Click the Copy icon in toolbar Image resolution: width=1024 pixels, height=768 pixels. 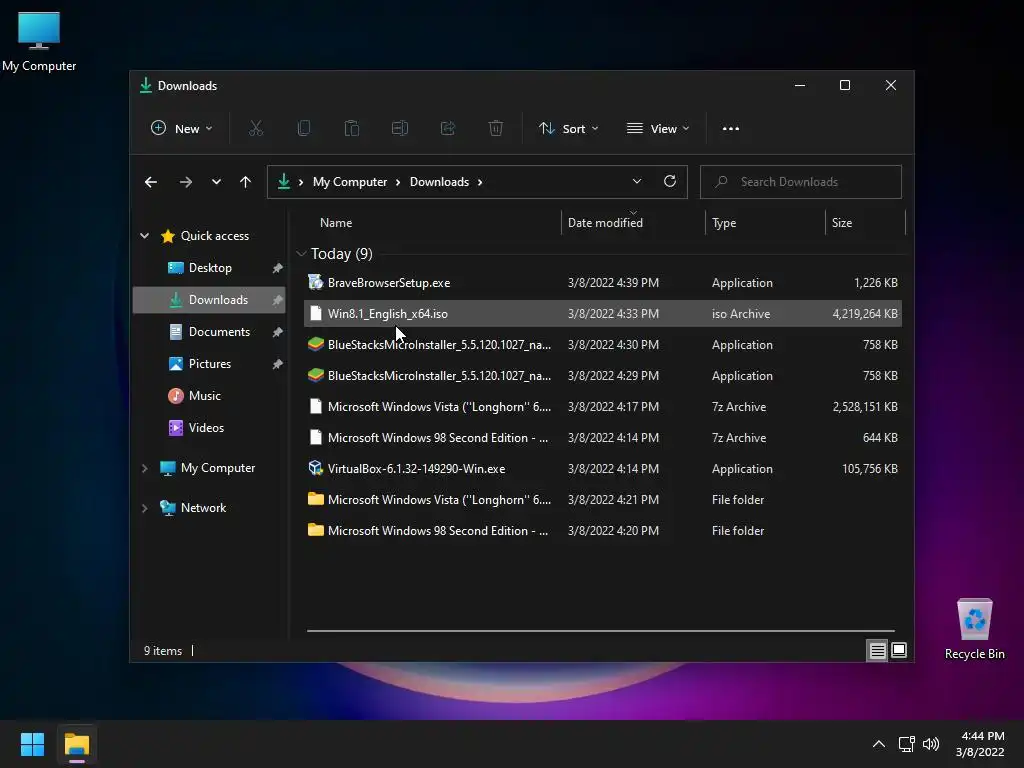(304, 129)
